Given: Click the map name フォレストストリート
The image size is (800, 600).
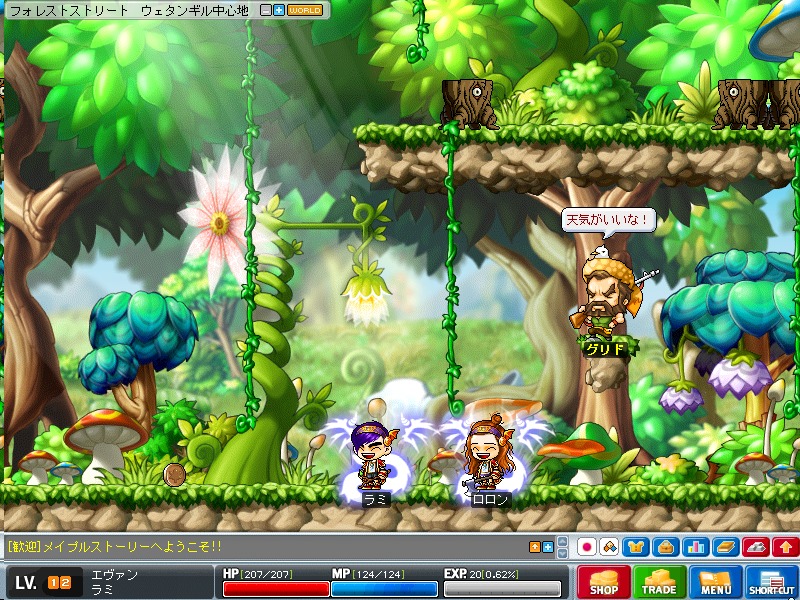Looking at the screenshot, I should [68, 10].
